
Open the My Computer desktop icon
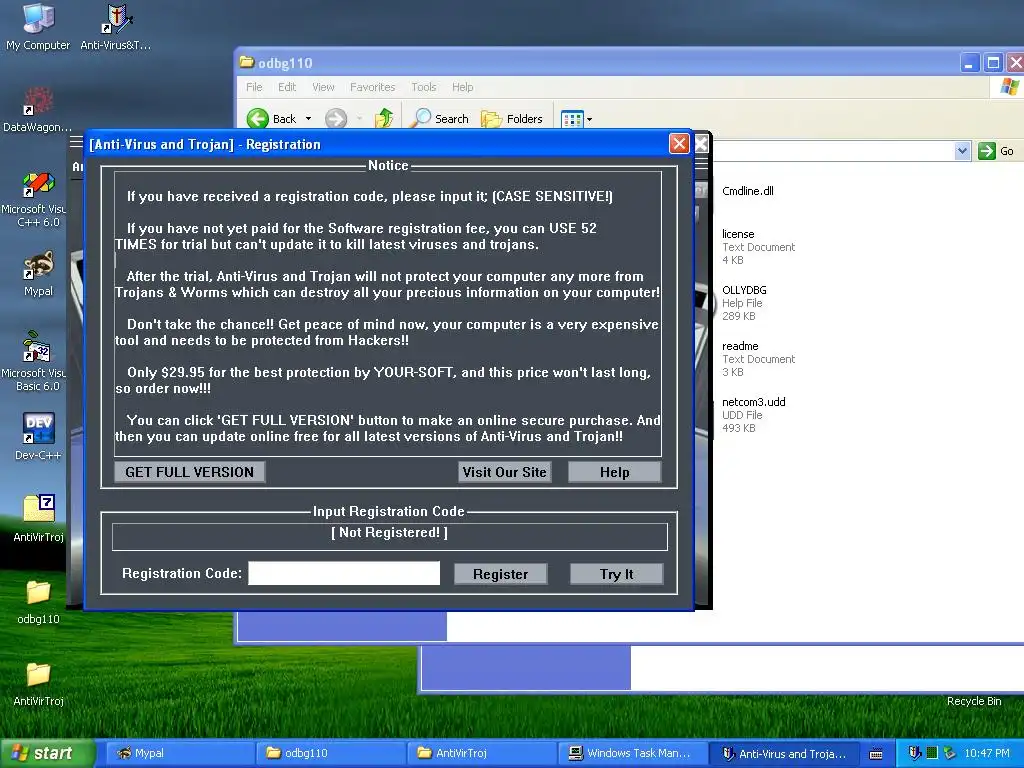[x=38, y=27]
